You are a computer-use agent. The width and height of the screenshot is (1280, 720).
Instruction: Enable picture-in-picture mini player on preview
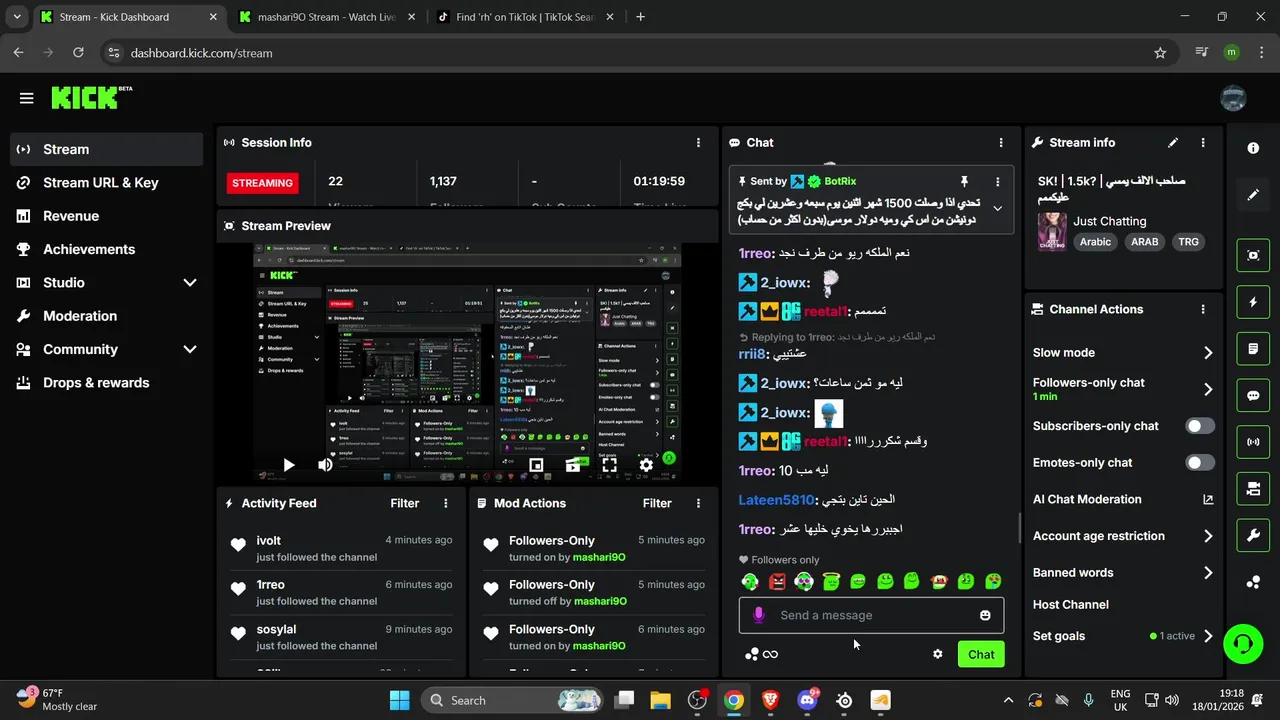[537, 465]
